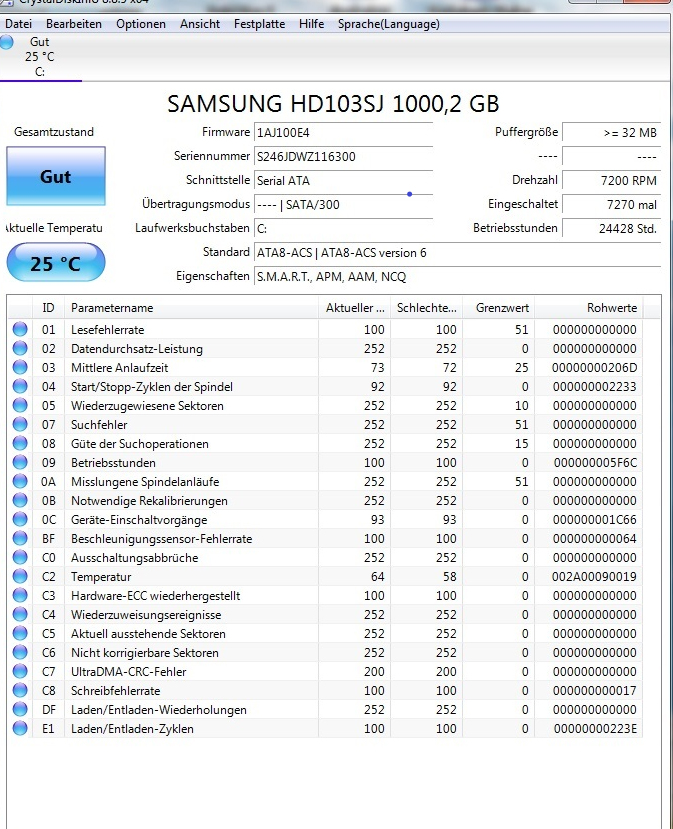Click the status icon for UltraDMA-CRC-Fehler

[20, 672]
